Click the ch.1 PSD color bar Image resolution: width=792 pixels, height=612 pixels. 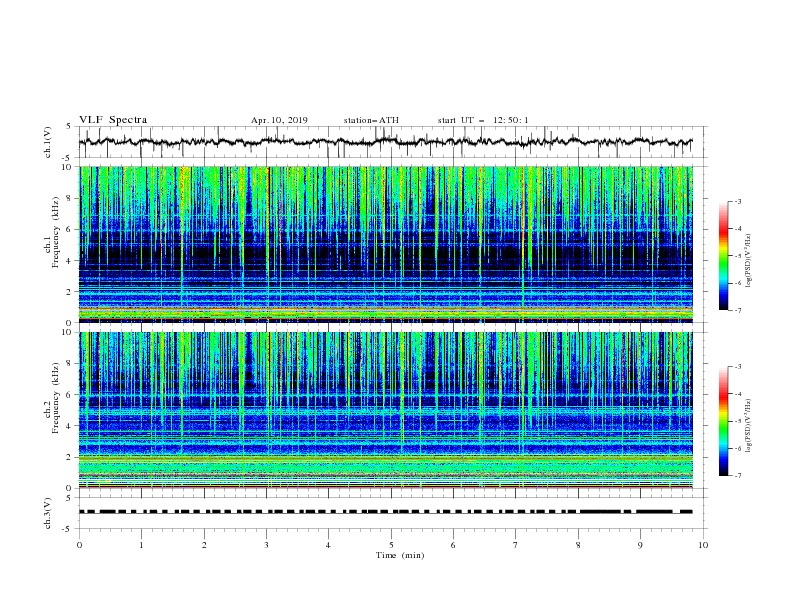pyautogui.click(x=724, y=256)
